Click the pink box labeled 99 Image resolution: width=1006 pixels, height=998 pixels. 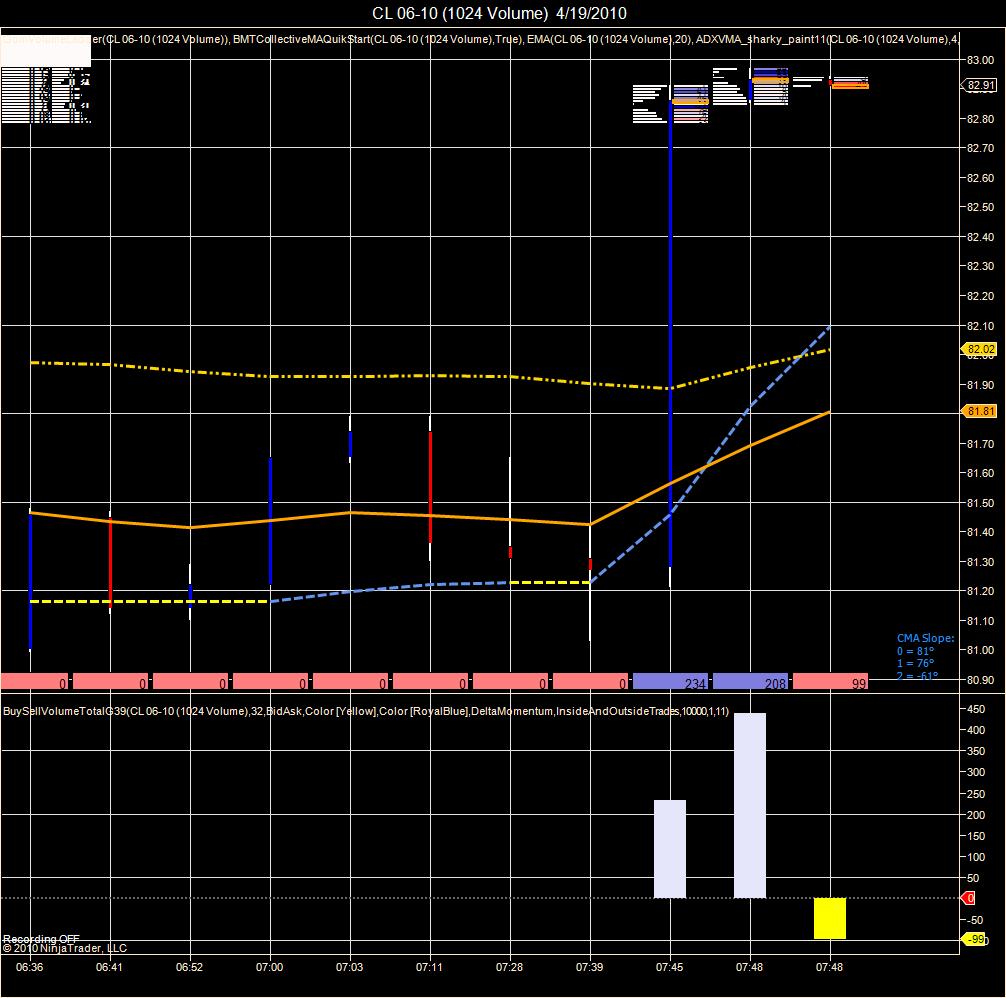[831, 682]
